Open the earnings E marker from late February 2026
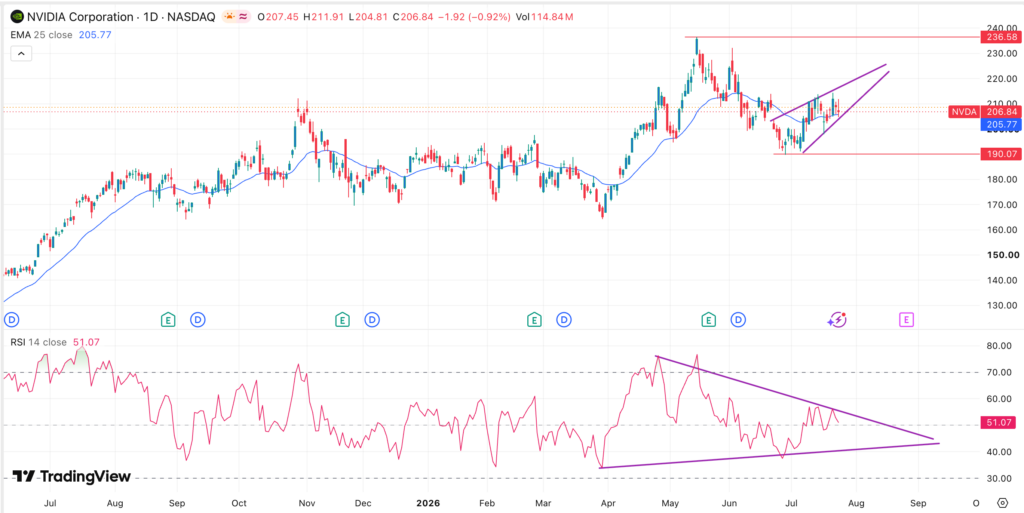Viewport: 1024px width, 513px height. tap(534, 320)
